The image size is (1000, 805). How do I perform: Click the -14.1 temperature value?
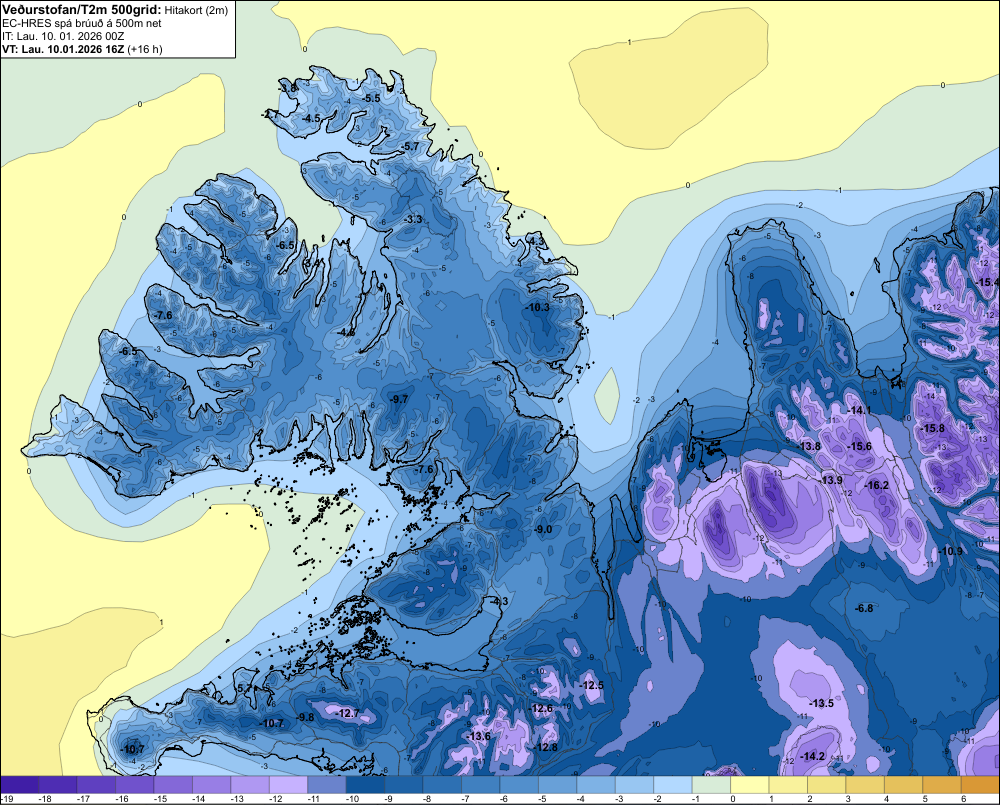tap(860, 410)
